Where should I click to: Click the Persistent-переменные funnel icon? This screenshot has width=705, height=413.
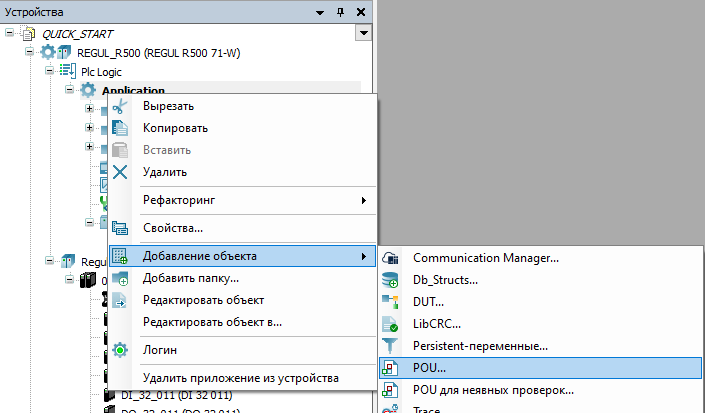coord(392,346)
